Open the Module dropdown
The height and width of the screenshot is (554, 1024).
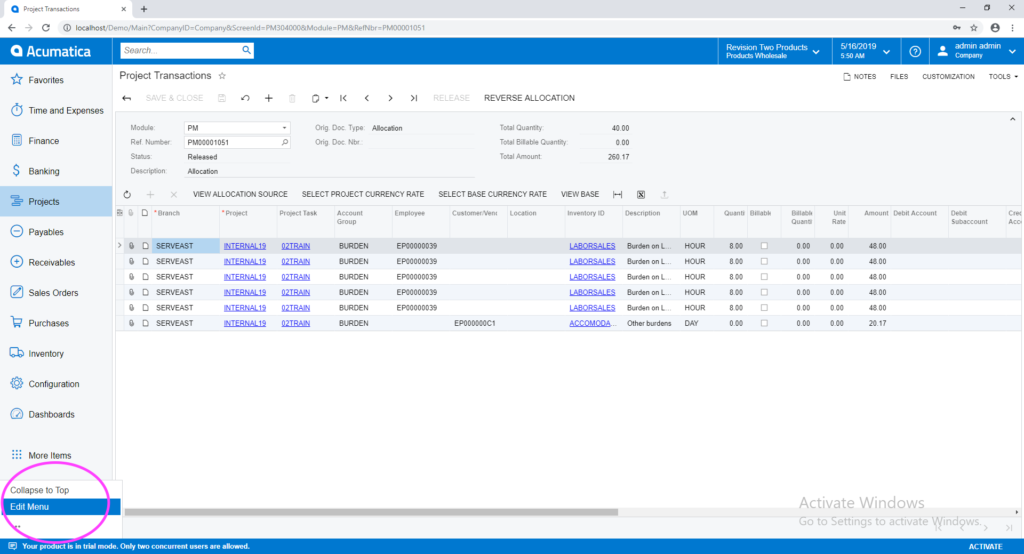click(285, 128)
